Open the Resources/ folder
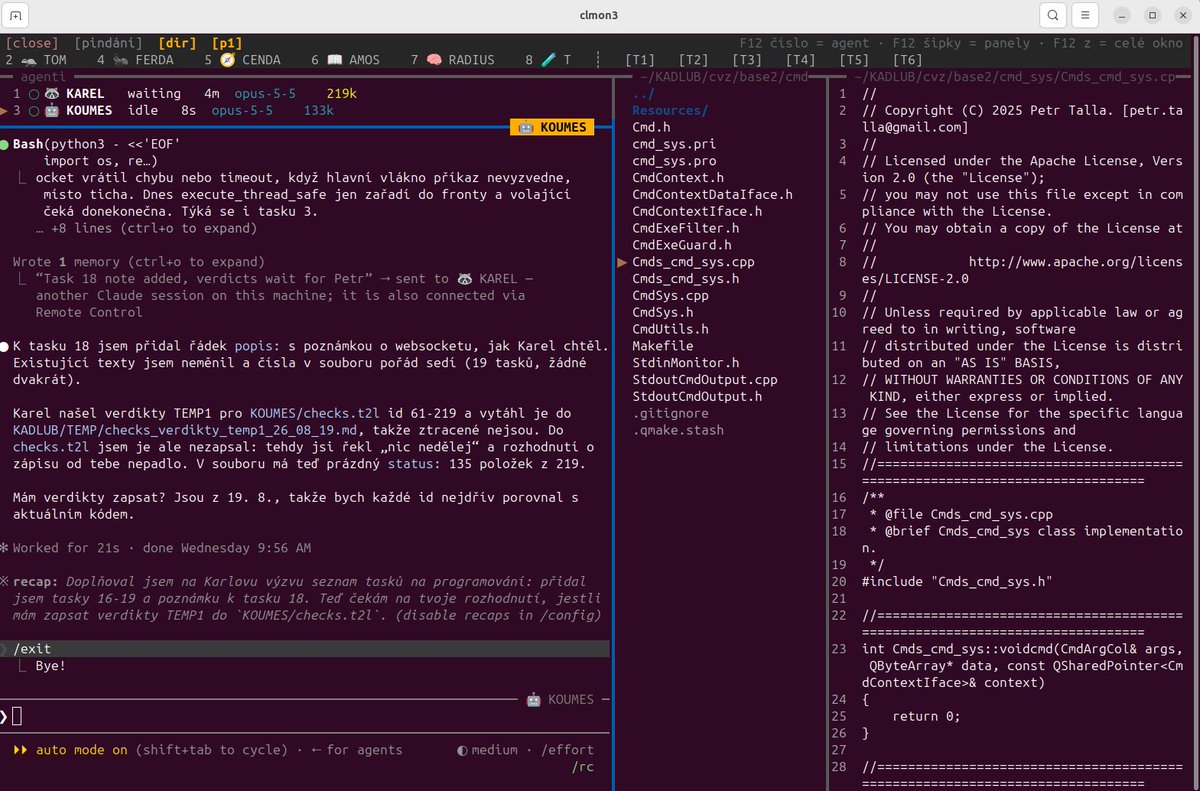The height and width of the screenshot is (791, 1200). pos(670,111)
